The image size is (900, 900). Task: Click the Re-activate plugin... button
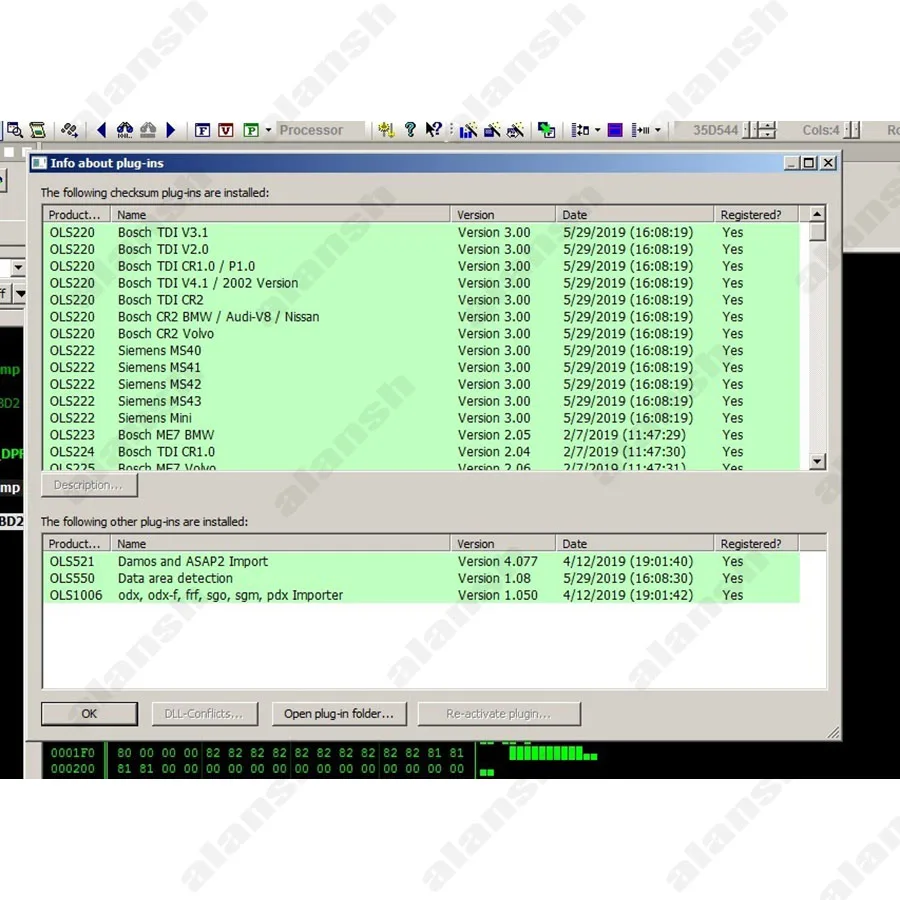499,713
